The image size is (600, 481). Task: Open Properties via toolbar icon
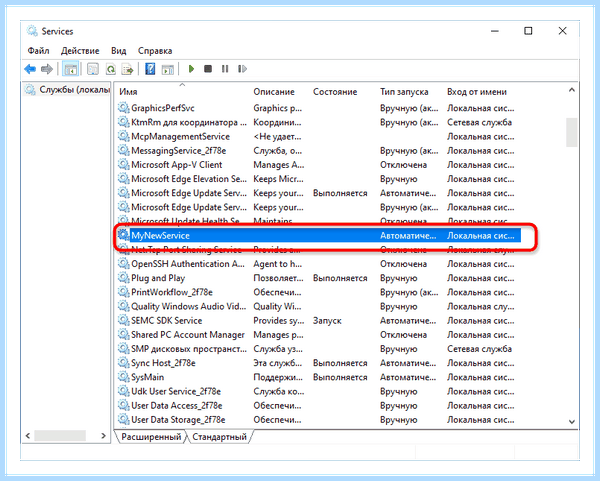point(93,69)
